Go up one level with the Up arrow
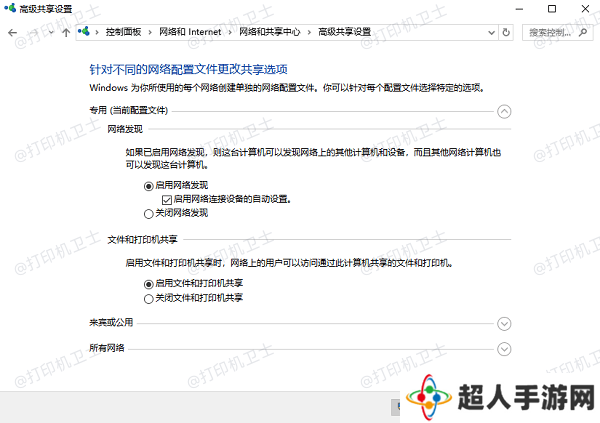Viewport: 600px width, 423px height. pos(66,32)
